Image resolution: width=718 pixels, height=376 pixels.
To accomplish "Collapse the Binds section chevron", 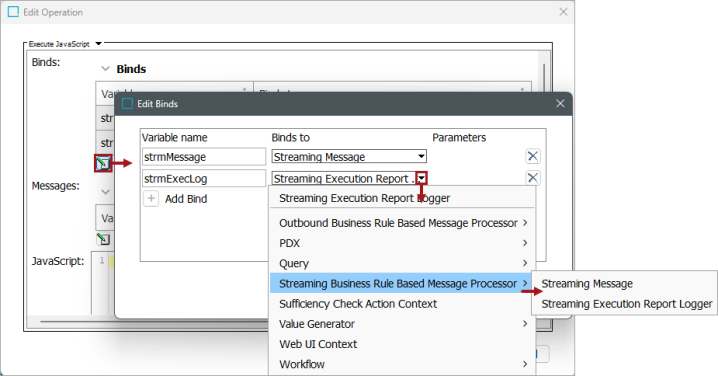I will [105, 69].
